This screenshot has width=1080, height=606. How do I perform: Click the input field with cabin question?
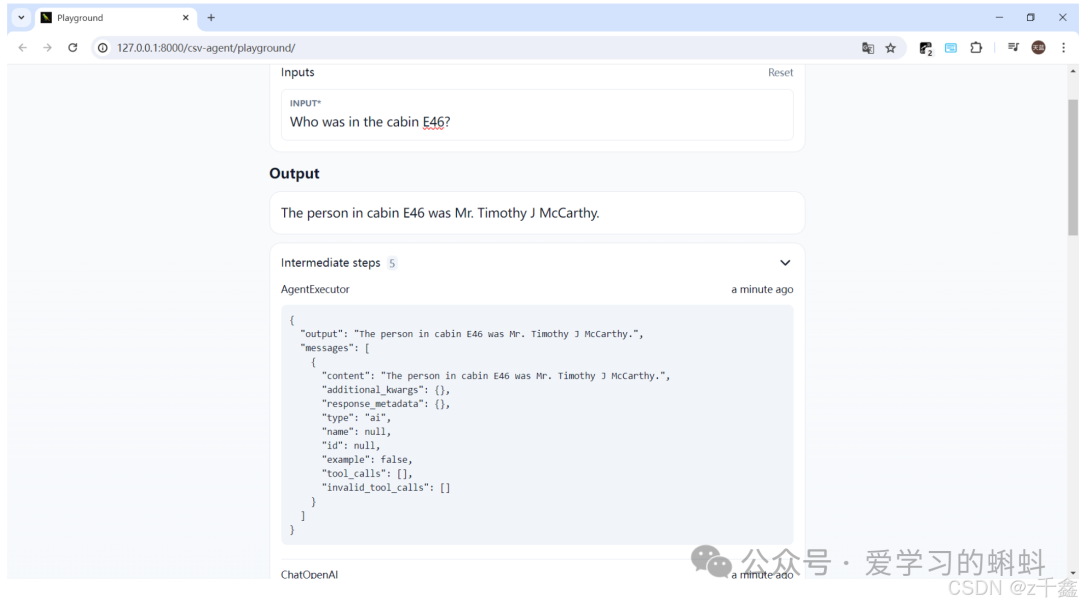coord(537,122)
